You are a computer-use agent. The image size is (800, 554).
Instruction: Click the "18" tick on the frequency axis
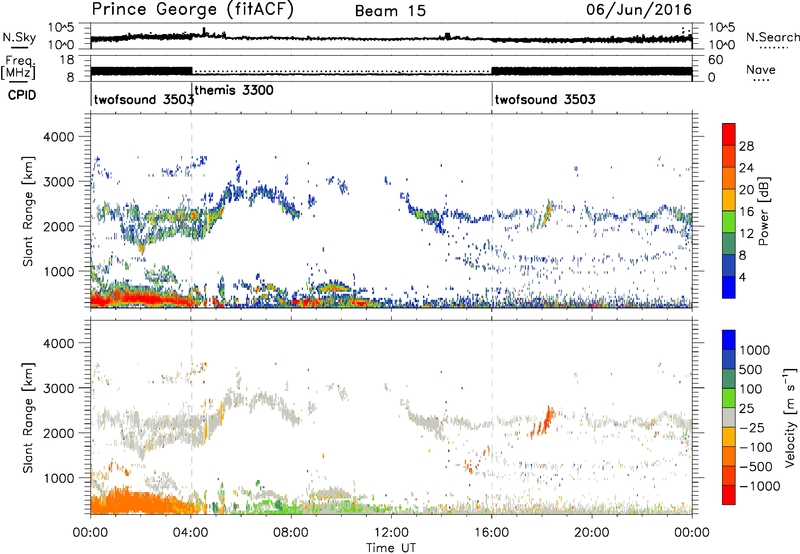[x=67, y=60]
